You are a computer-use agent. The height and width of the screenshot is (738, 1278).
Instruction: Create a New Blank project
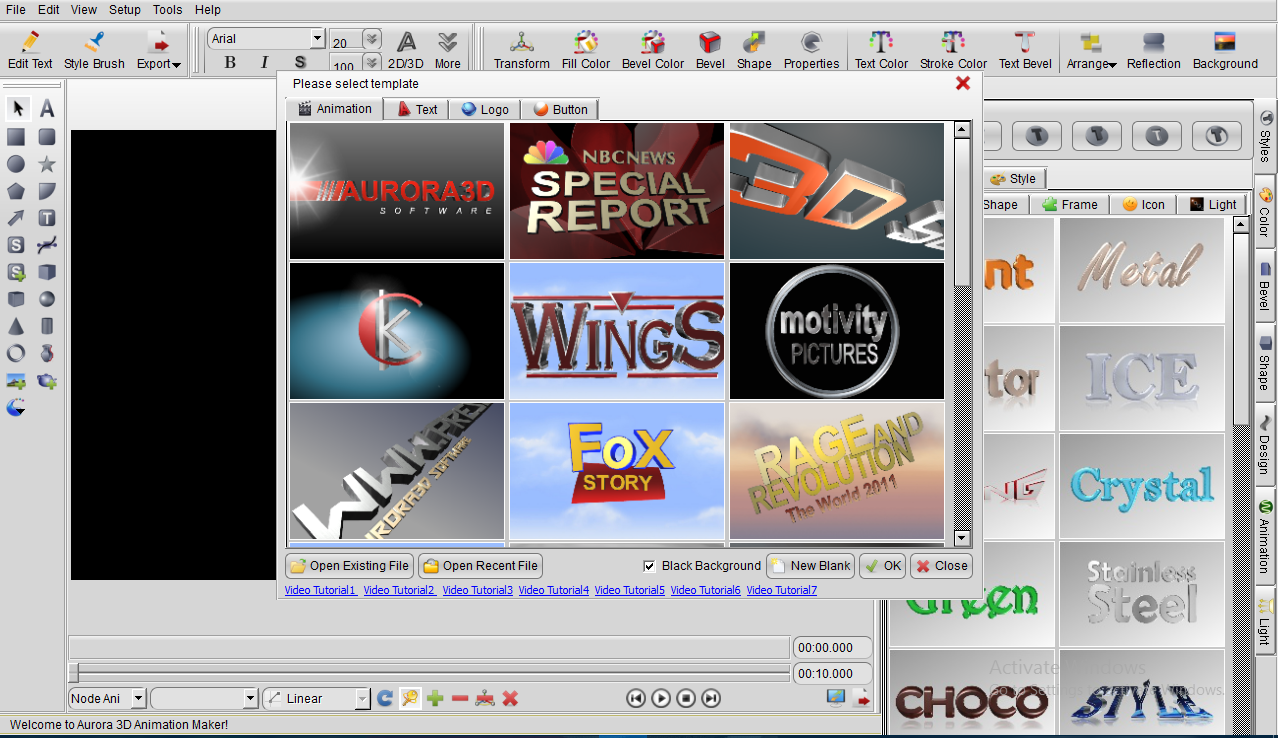(x=810, y=566)
